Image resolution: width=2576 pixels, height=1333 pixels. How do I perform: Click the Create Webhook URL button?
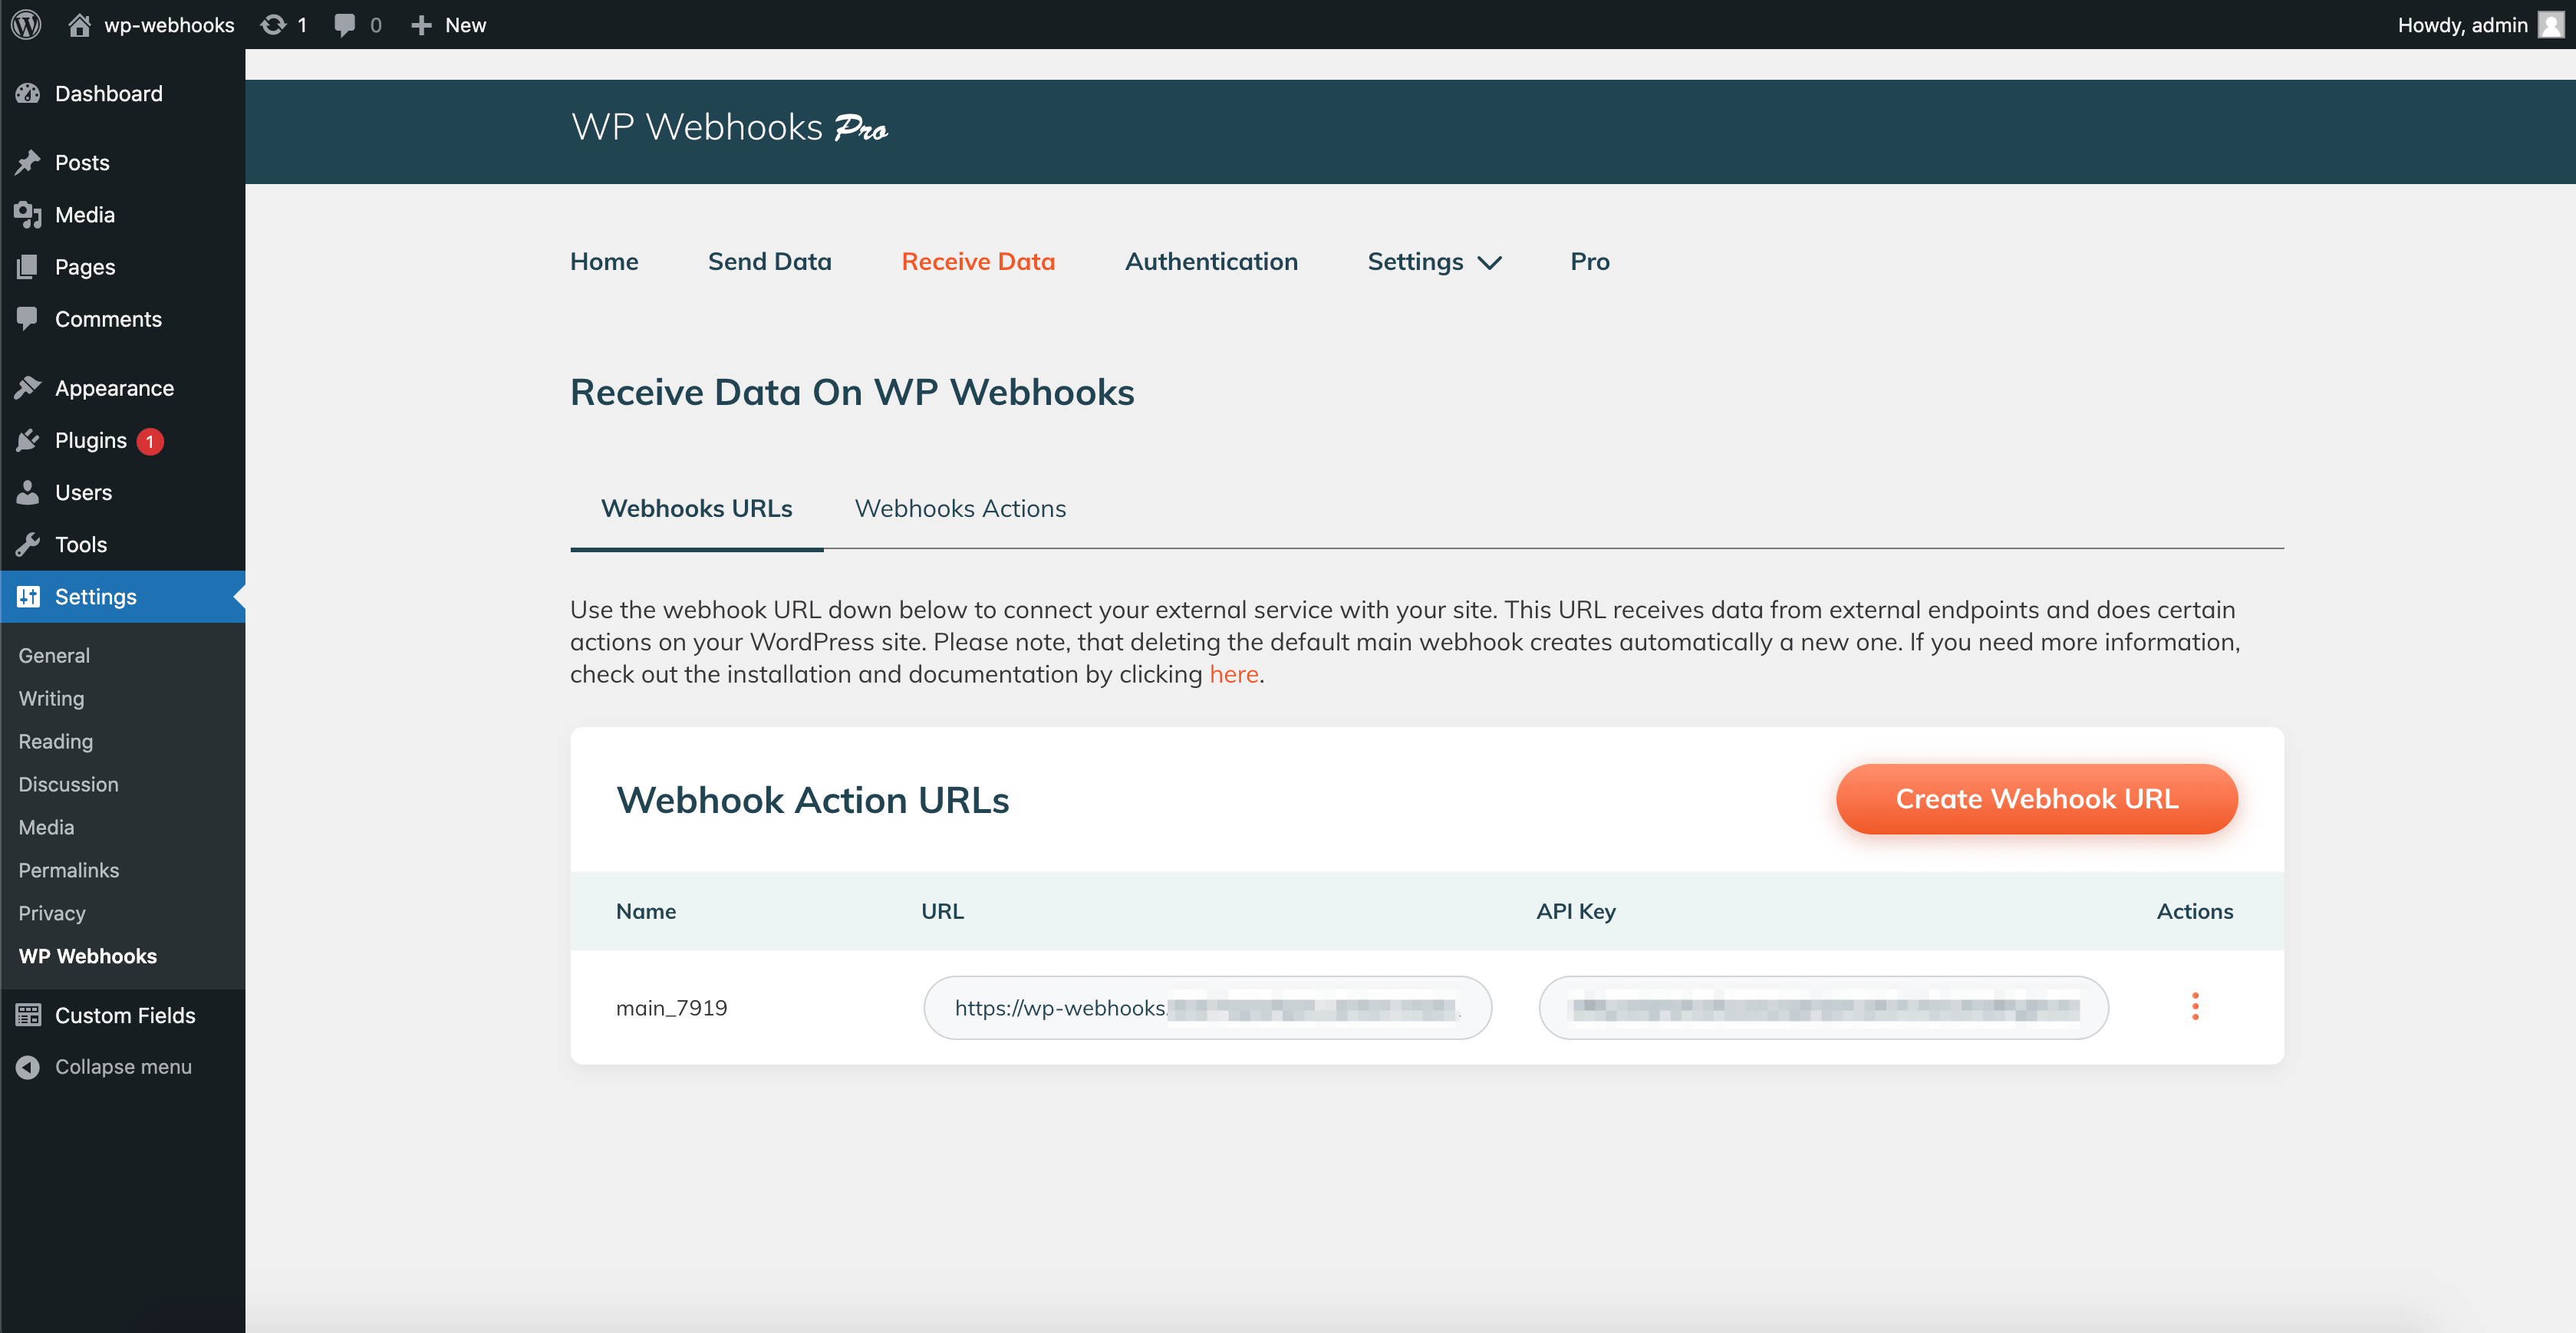(2034, 799)
